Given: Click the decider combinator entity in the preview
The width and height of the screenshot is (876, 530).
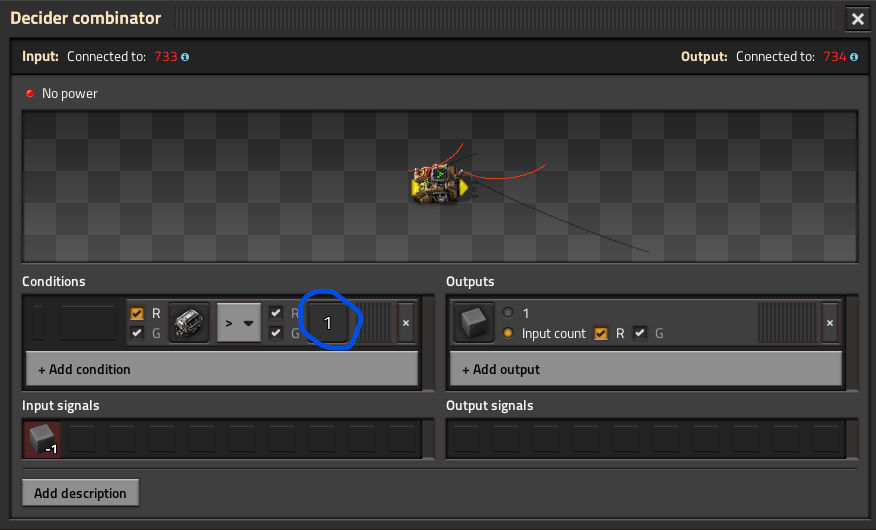Looking at the screenshot, I should point(439,184).
